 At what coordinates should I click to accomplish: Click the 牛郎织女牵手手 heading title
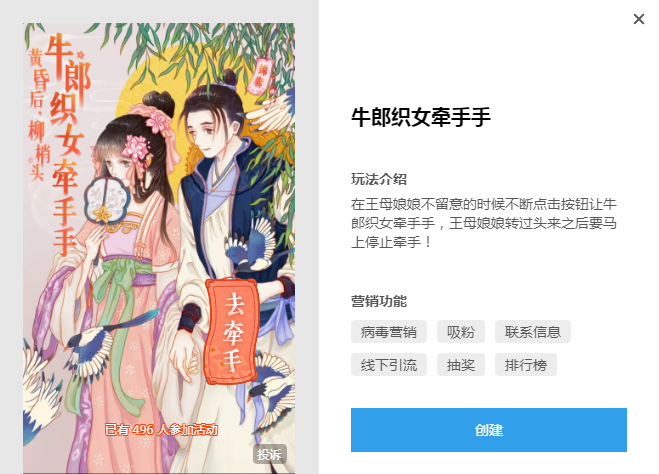coord(421,117)
